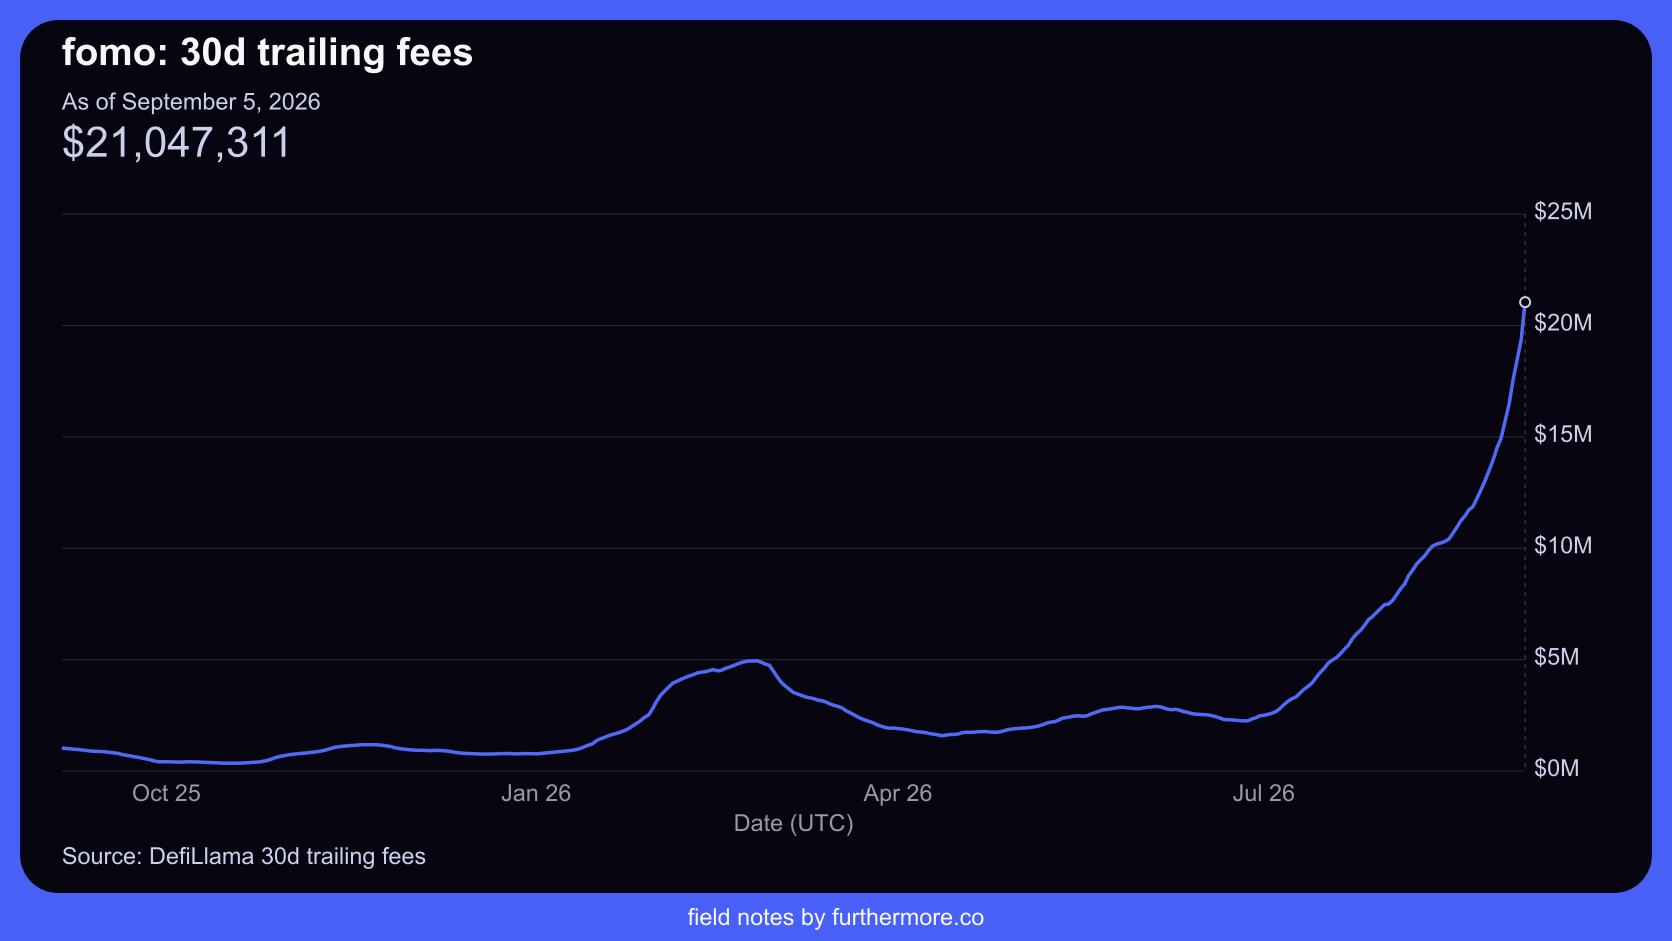The width and height of the screenshot is (1672, 941).
Task: Click the $0M y-axis label
Action: click(1557, 768)
